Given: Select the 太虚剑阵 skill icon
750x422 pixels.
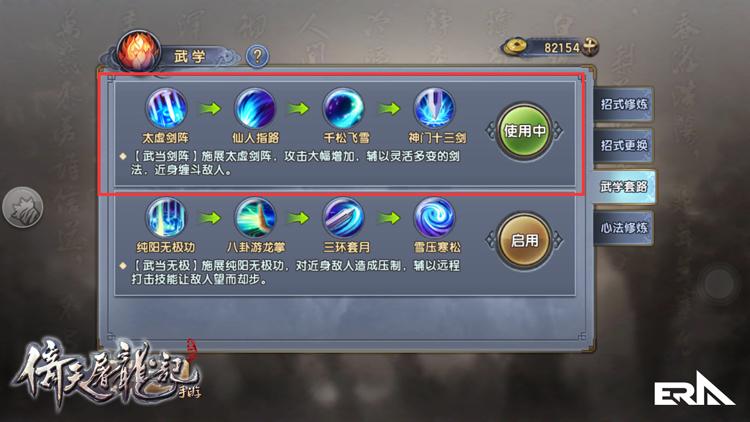Looking at the screenshot, I should (166, 108).
